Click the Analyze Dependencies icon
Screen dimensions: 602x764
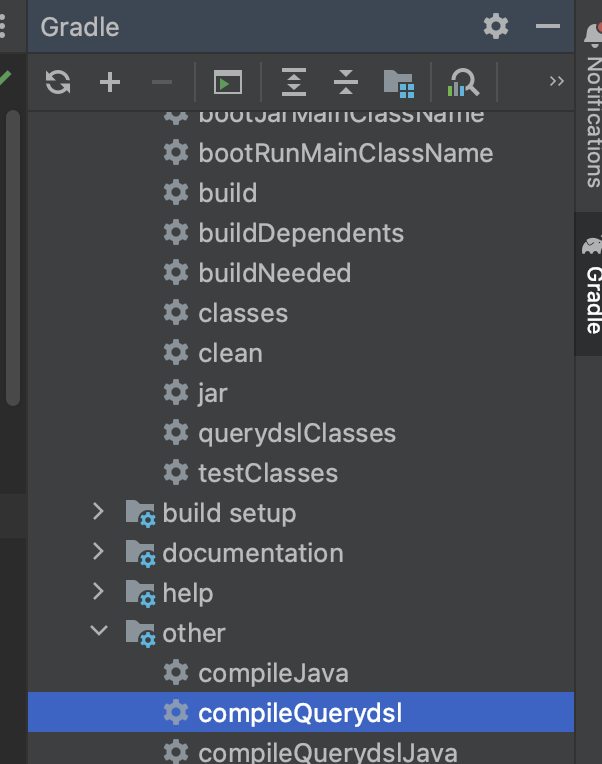pyautogui.click(x=464, y=83)
